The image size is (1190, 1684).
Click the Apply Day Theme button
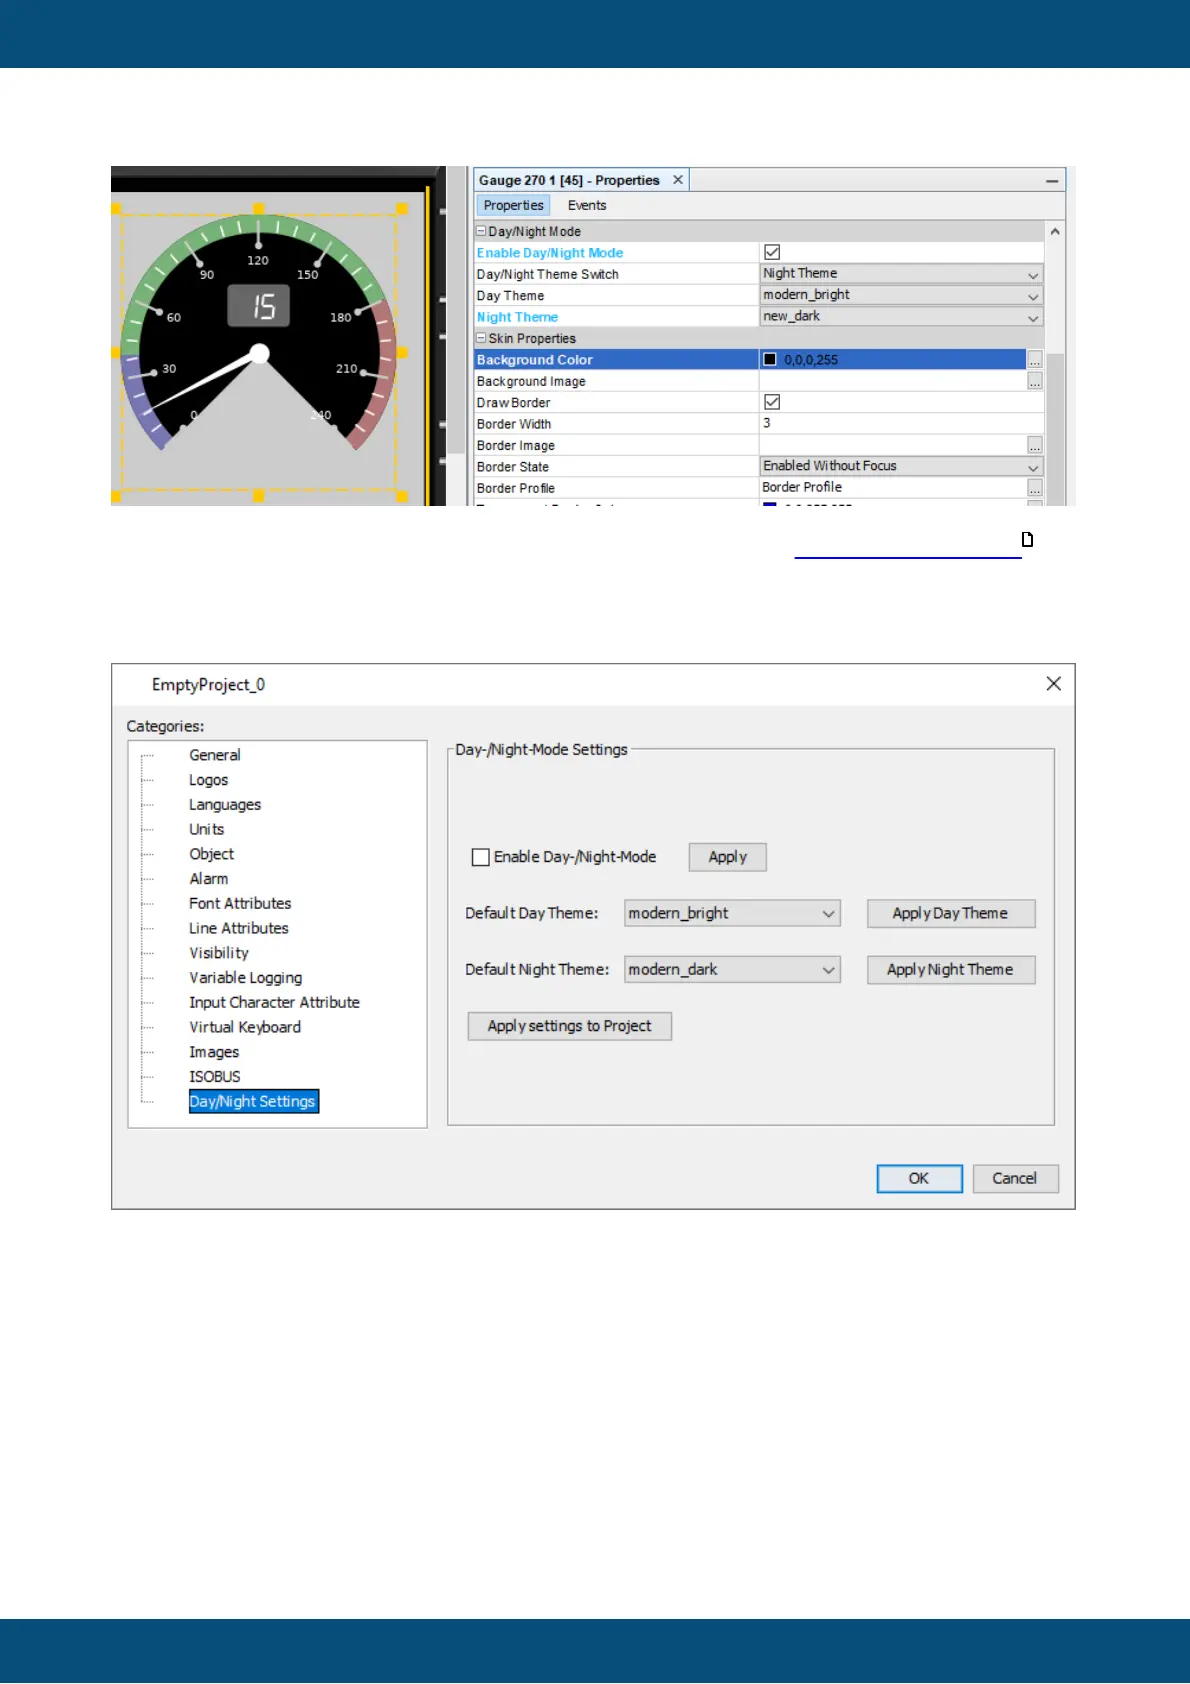tap(950, 913)
